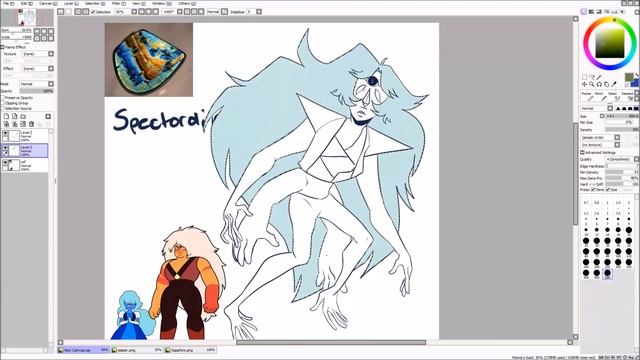
Task: Select the Select pen tool
Action: pyautogui.click(x=613, y=96)
